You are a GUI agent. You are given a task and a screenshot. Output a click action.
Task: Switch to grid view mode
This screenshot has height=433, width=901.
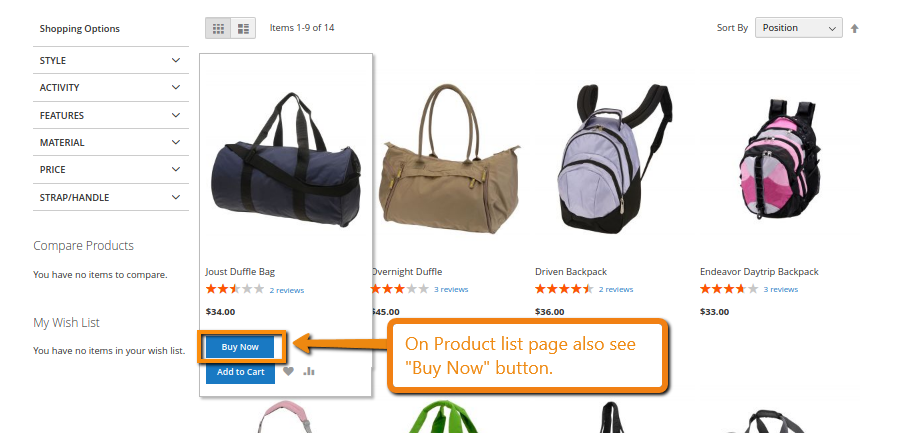(x=218, y=28)
